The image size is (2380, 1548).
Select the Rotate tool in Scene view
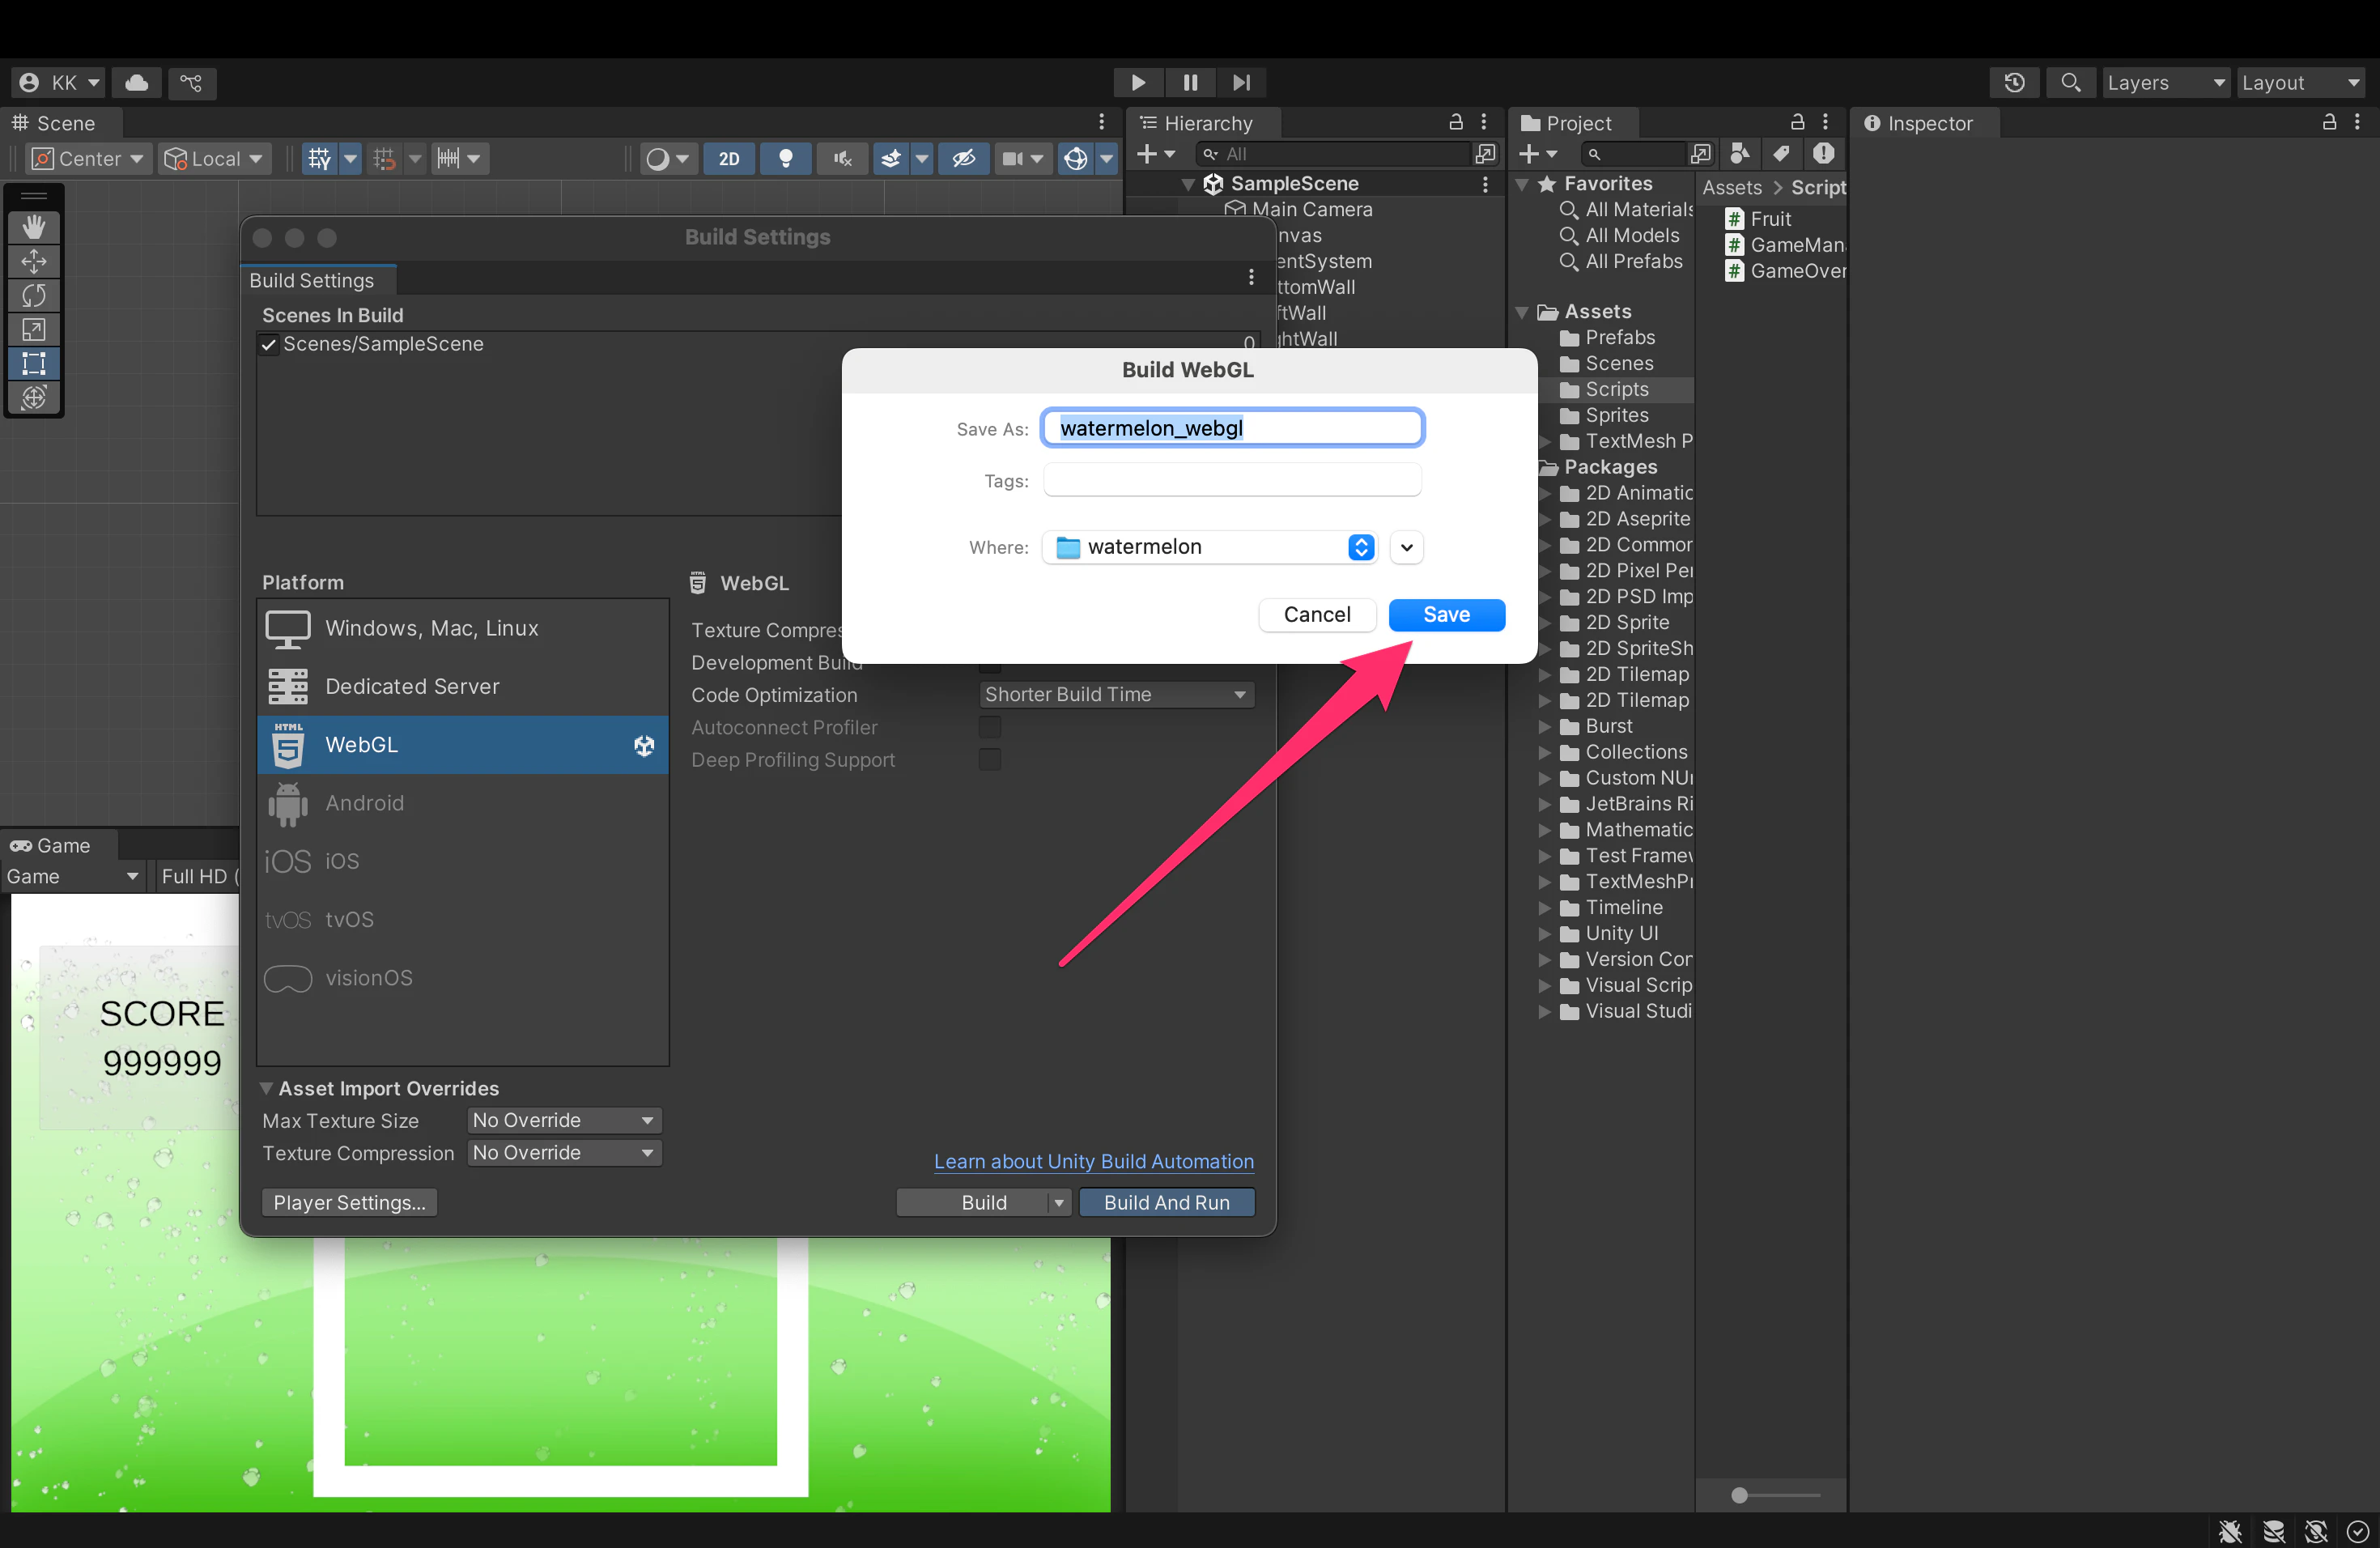(x=34, y=295)
